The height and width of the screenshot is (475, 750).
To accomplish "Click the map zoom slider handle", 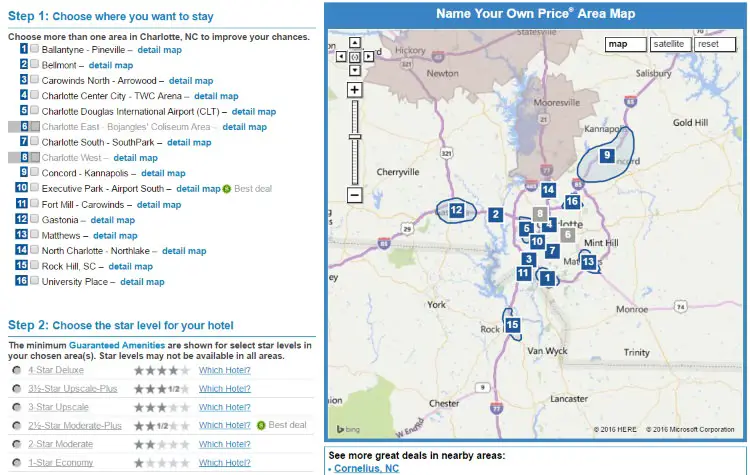I will click(x=354, y=137).
